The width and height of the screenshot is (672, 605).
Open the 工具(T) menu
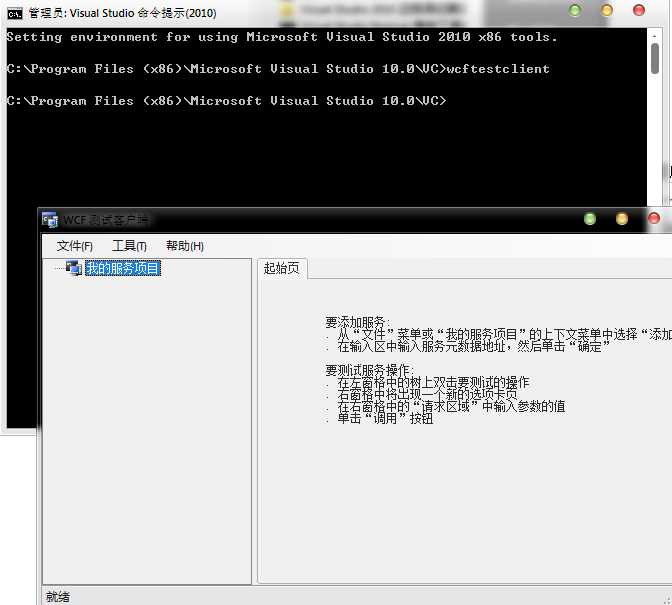pos(129,246)
